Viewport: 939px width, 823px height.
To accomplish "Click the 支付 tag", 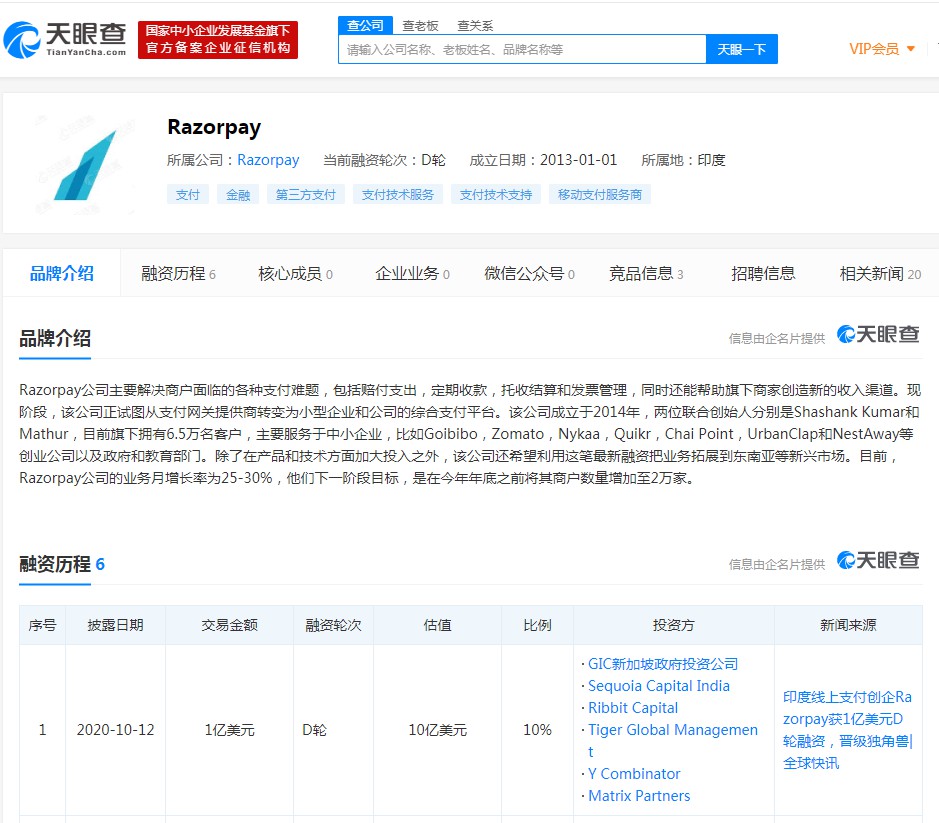I will [x=188, y=195].
